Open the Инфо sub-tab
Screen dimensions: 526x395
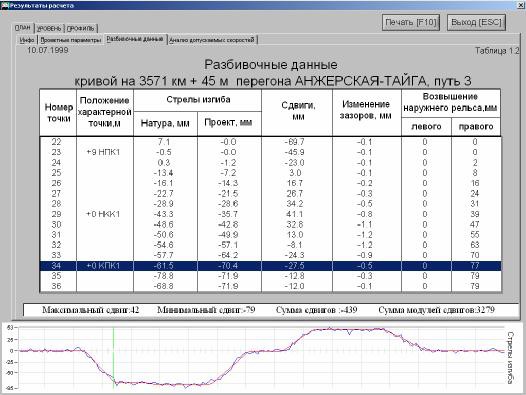(27, 40)
